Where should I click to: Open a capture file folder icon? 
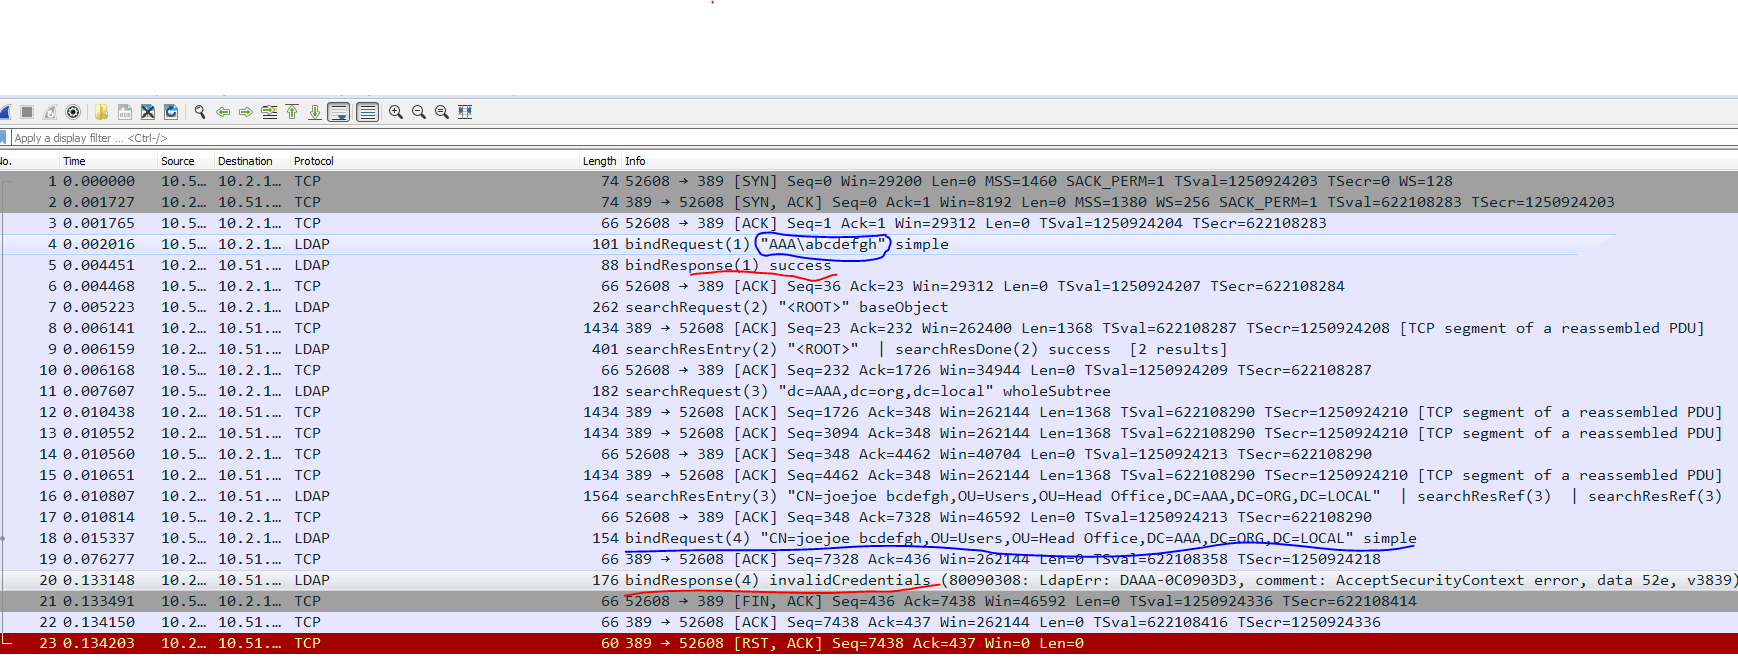pos(101,112)
